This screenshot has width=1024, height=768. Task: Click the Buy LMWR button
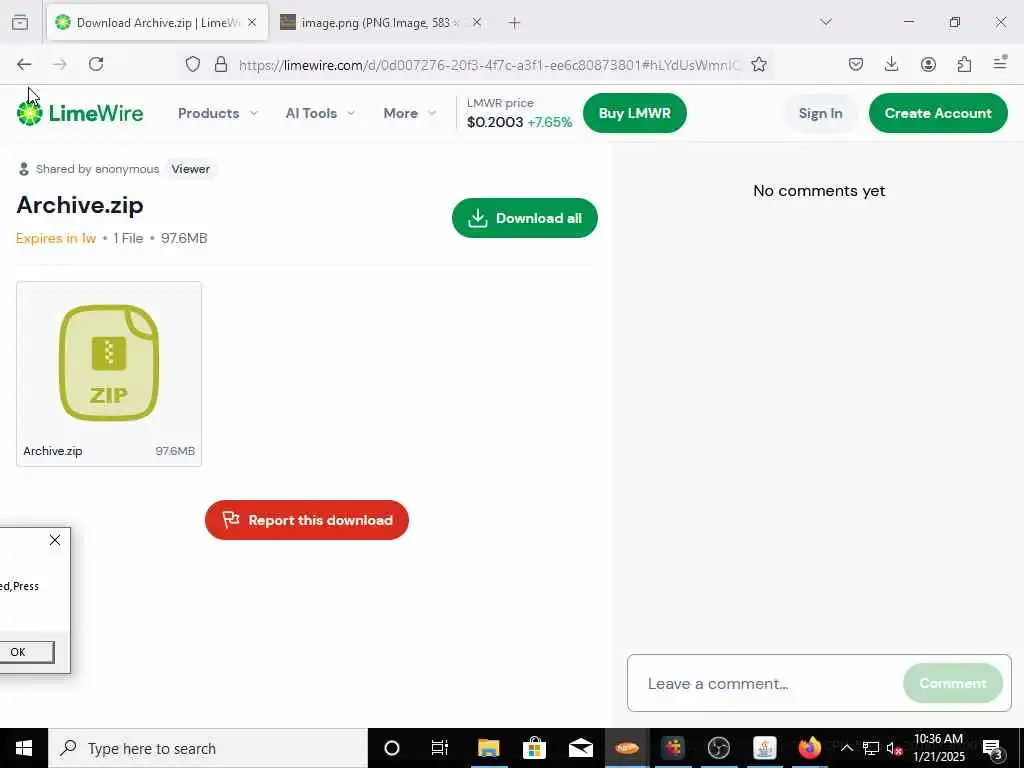635,113
